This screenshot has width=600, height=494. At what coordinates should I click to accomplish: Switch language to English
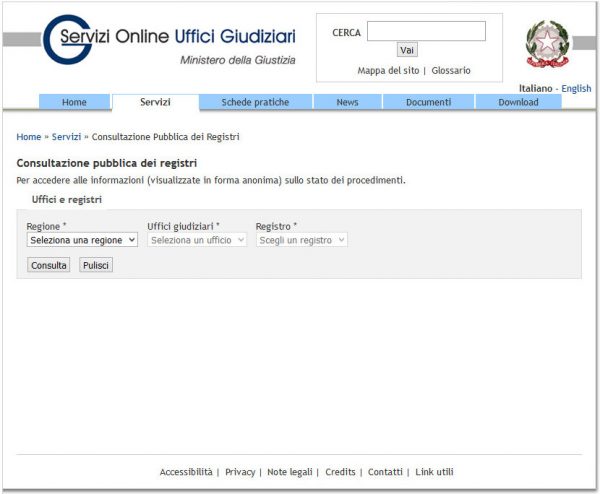coord(576,89)
